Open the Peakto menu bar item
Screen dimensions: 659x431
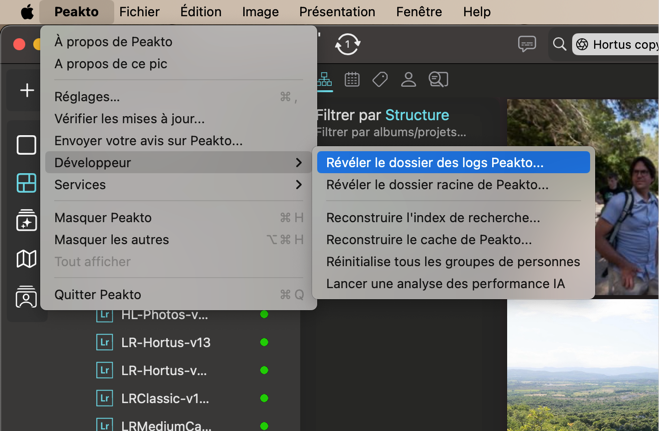(76, 12)
